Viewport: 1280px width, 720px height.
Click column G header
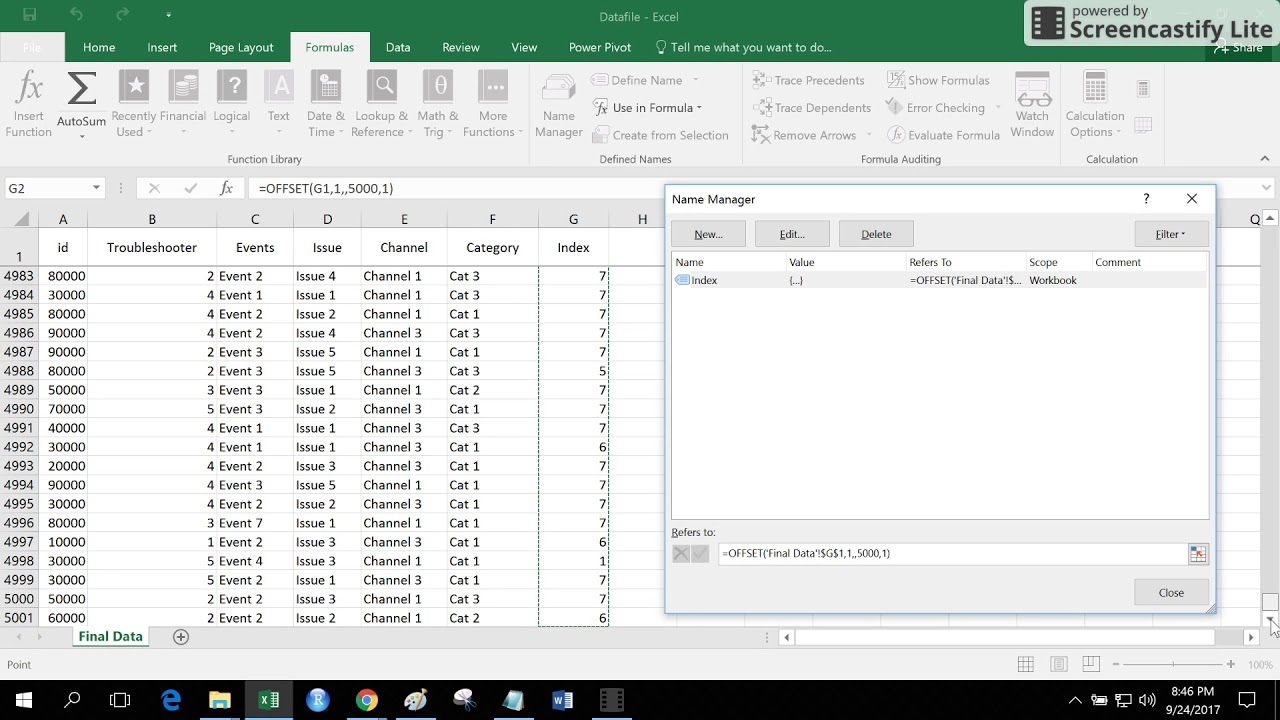[x=573, y=219]
